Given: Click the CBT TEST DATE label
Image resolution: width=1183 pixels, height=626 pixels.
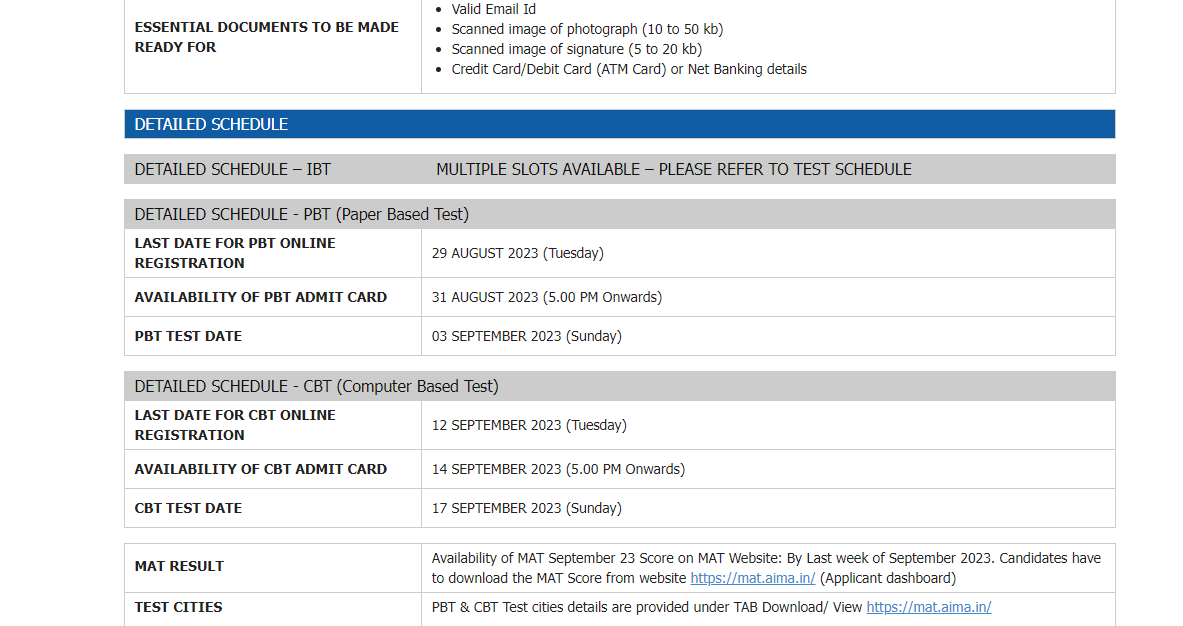Looking at the screenshot, I should click(x=188, y=508).
